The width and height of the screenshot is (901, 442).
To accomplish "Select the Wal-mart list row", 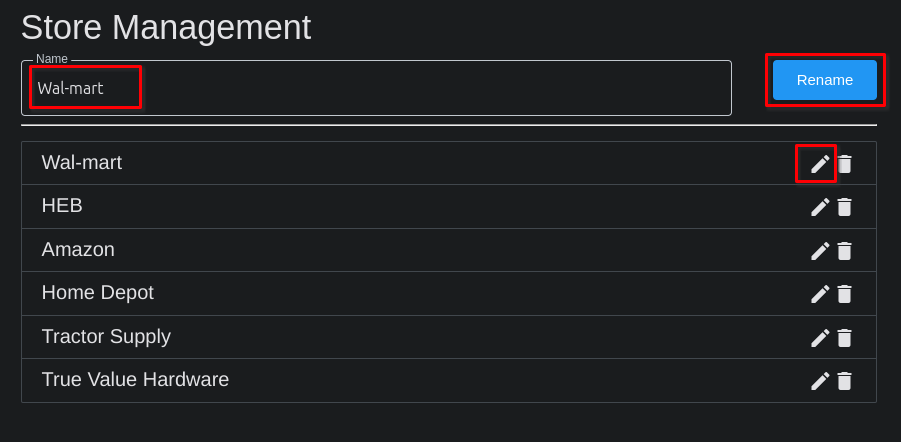I will pos(82,163).
